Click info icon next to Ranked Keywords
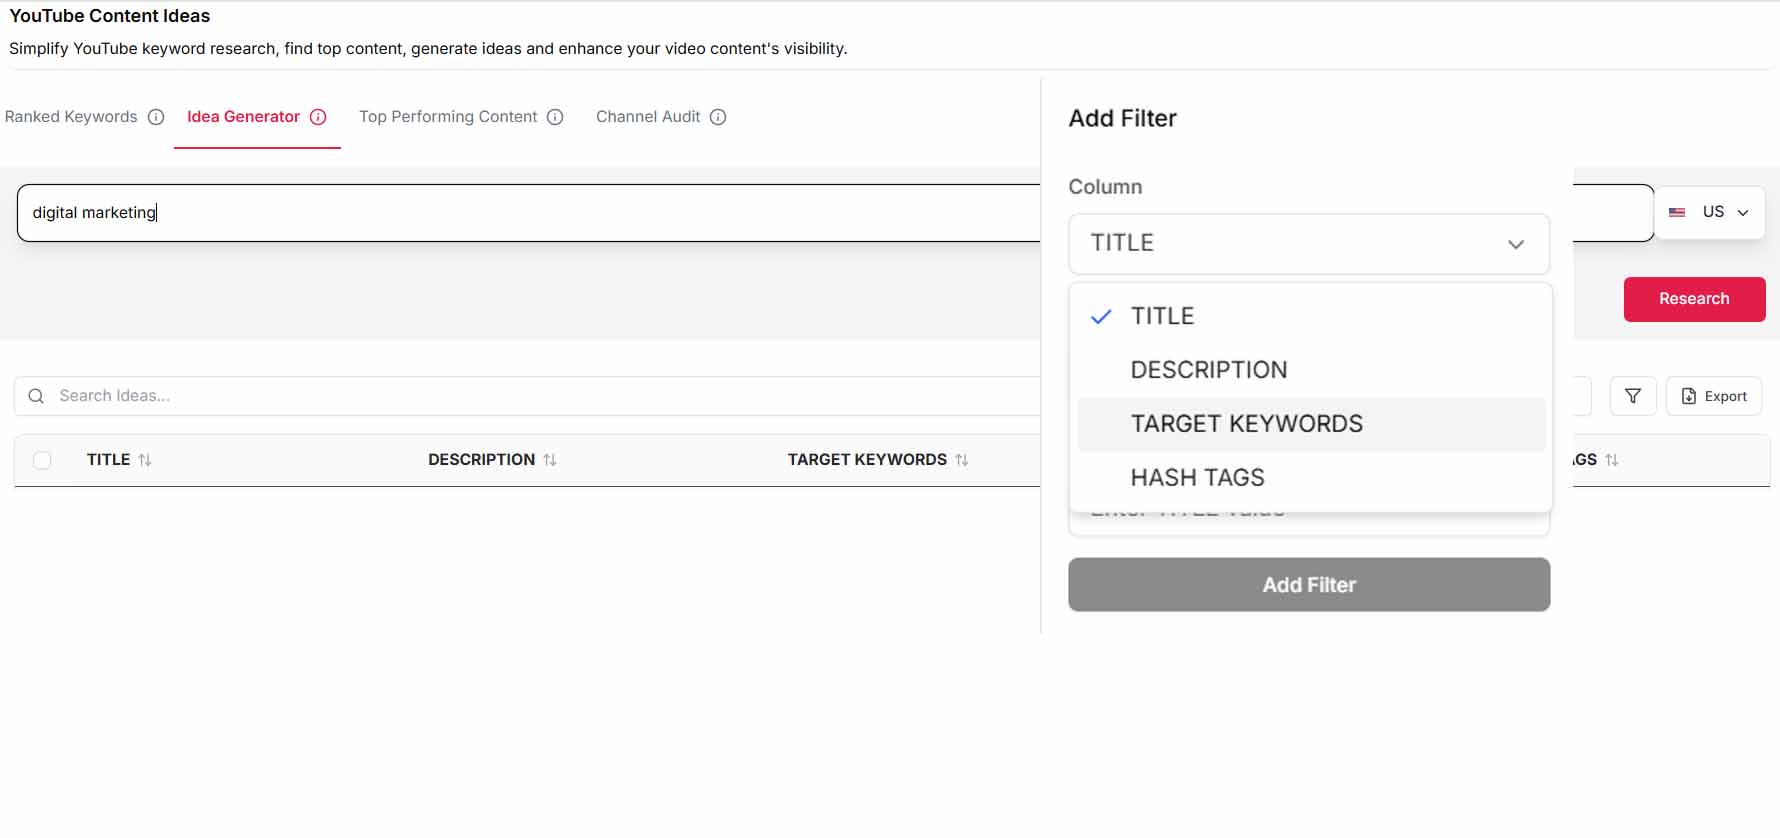The image size is (1780, 838). (x=156, y=117)
